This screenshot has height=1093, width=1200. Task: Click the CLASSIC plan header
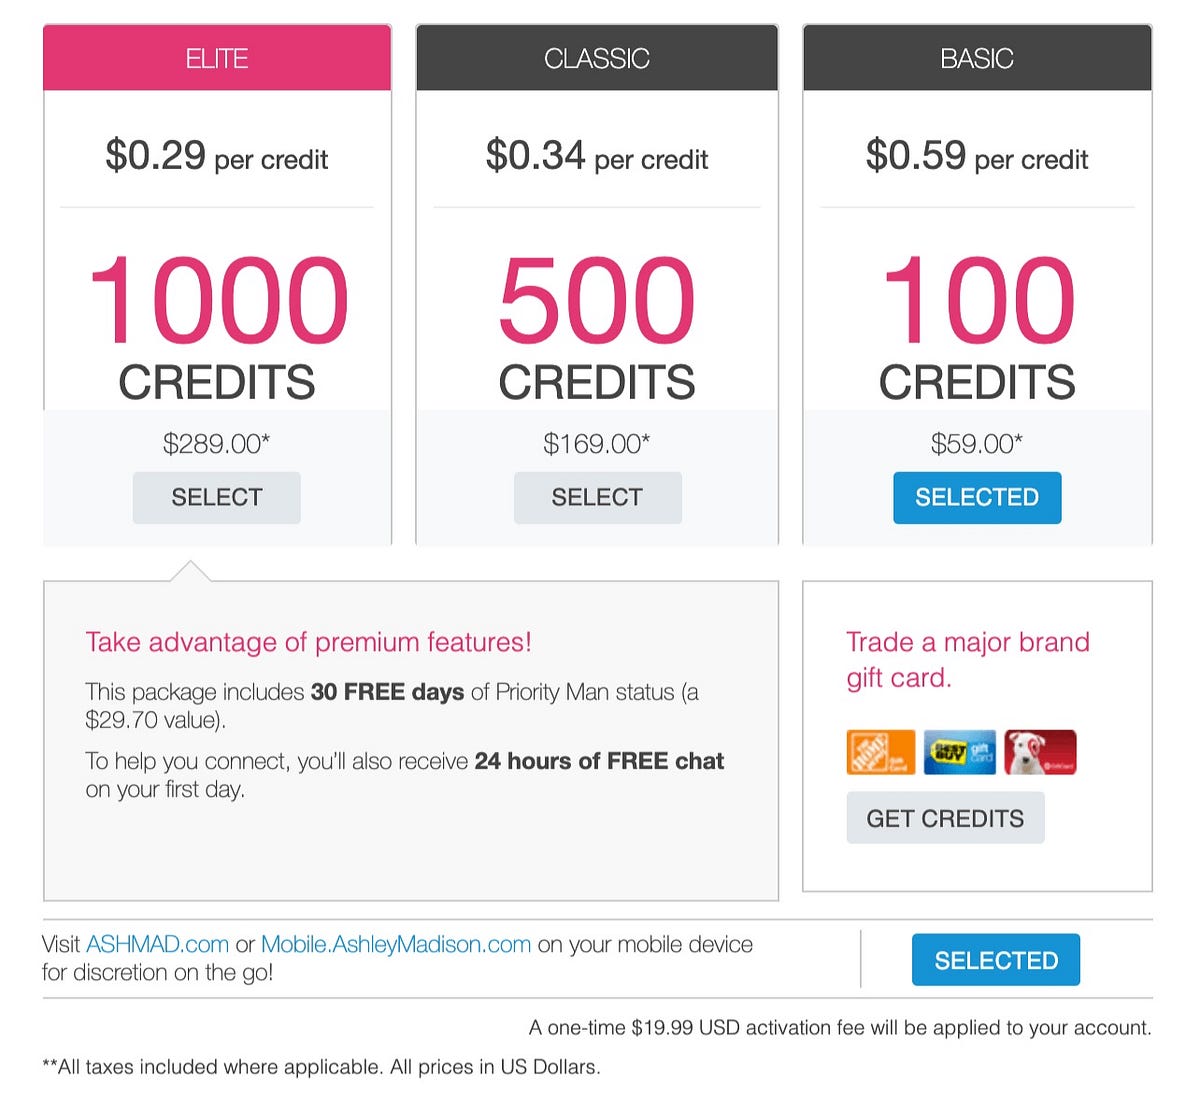(597, 57)
